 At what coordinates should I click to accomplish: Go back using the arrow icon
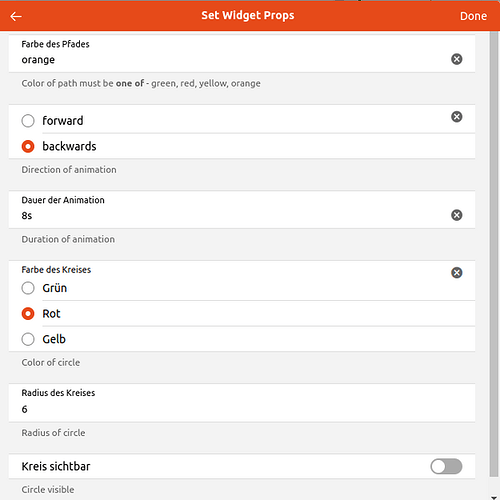pos(16,16)
